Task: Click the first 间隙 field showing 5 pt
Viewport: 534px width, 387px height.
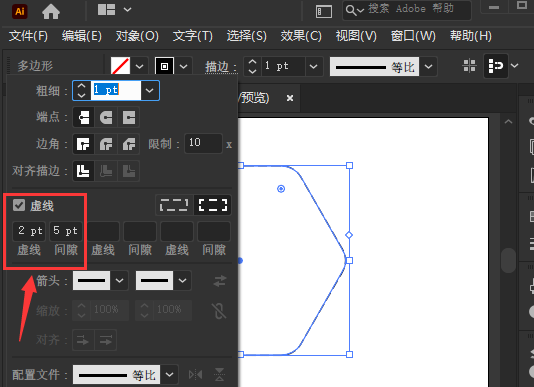Action: coord(66,231)
